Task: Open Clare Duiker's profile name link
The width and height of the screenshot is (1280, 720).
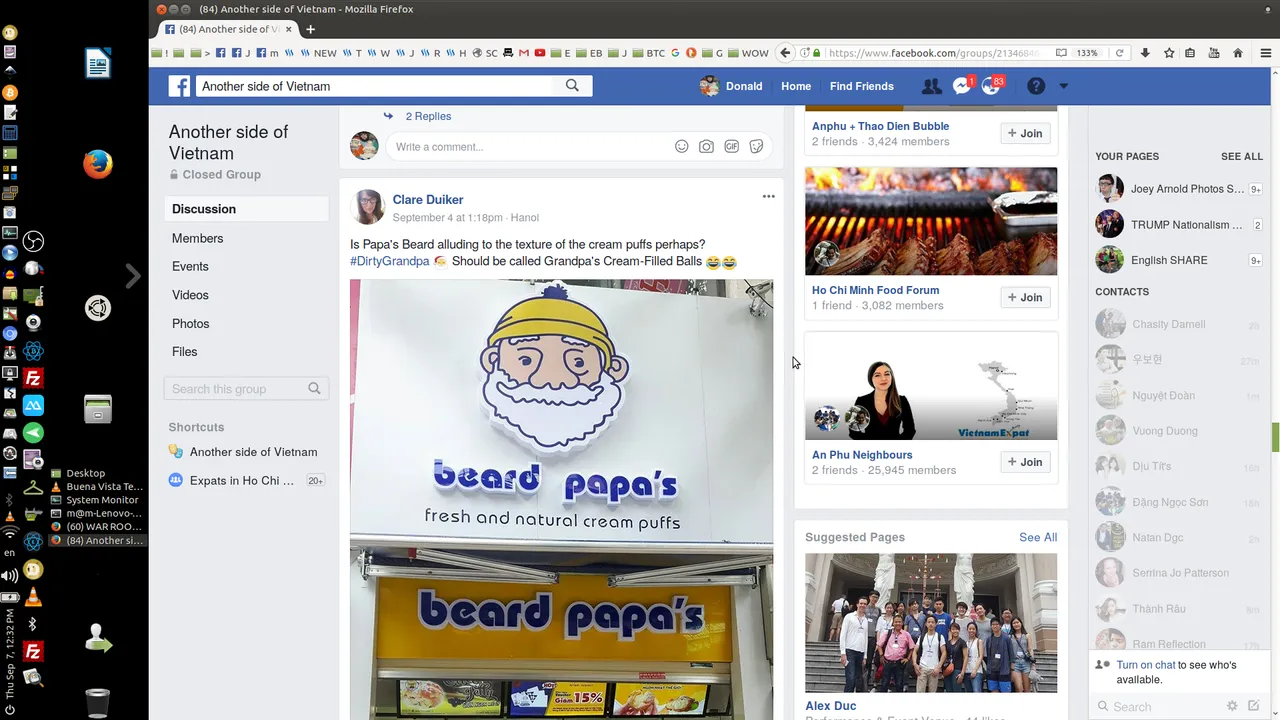Action: pyautogui.click(x=428, y=200)
